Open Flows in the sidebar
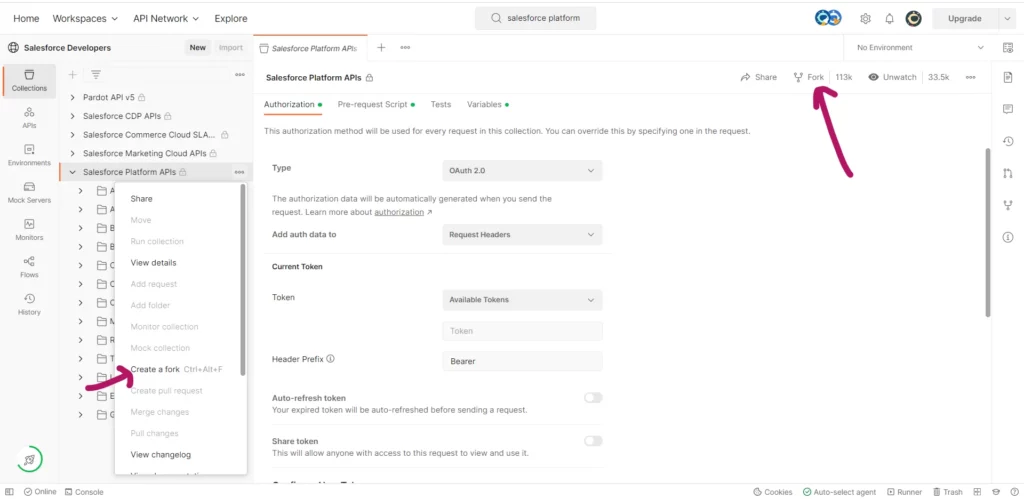The image size is (1024, 499). coord(29,266)
